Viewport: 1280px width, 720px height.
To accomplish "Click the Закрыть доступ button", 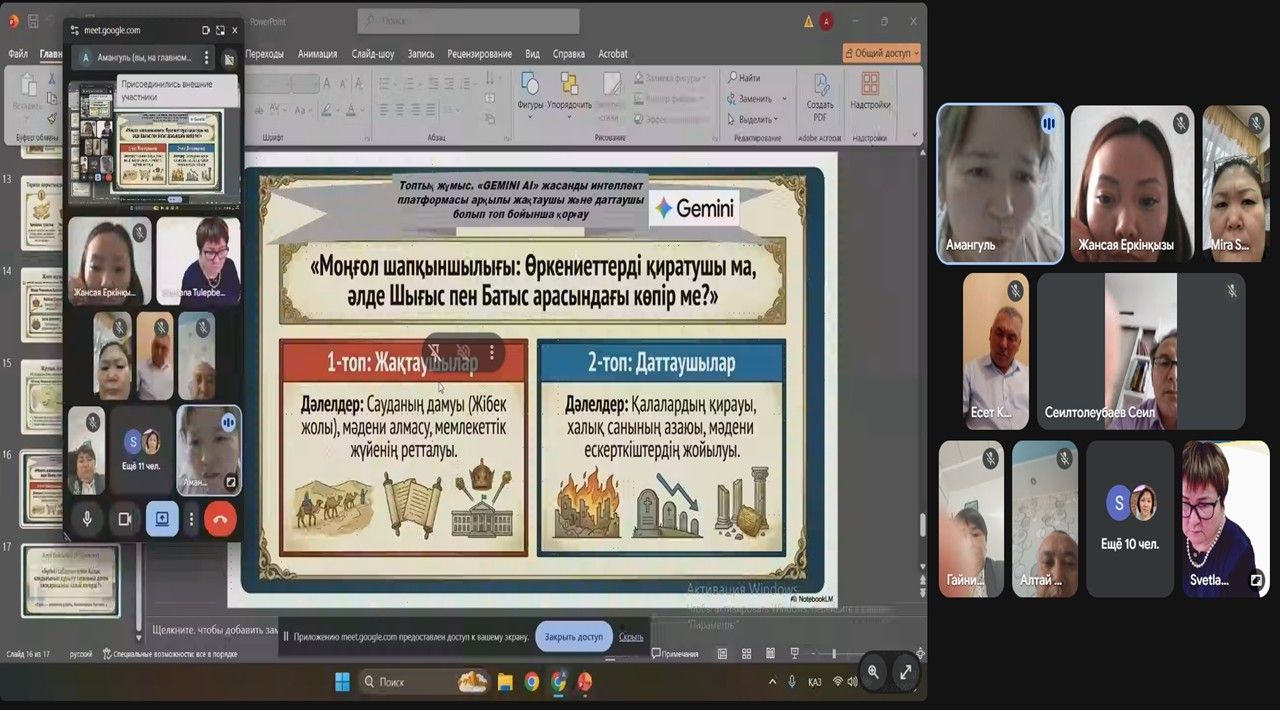I will point(574,637).
